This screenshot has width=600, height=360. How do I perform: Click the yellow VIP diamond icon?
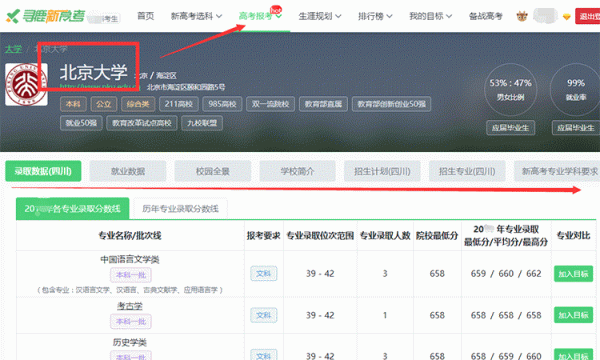click(566, 16)
